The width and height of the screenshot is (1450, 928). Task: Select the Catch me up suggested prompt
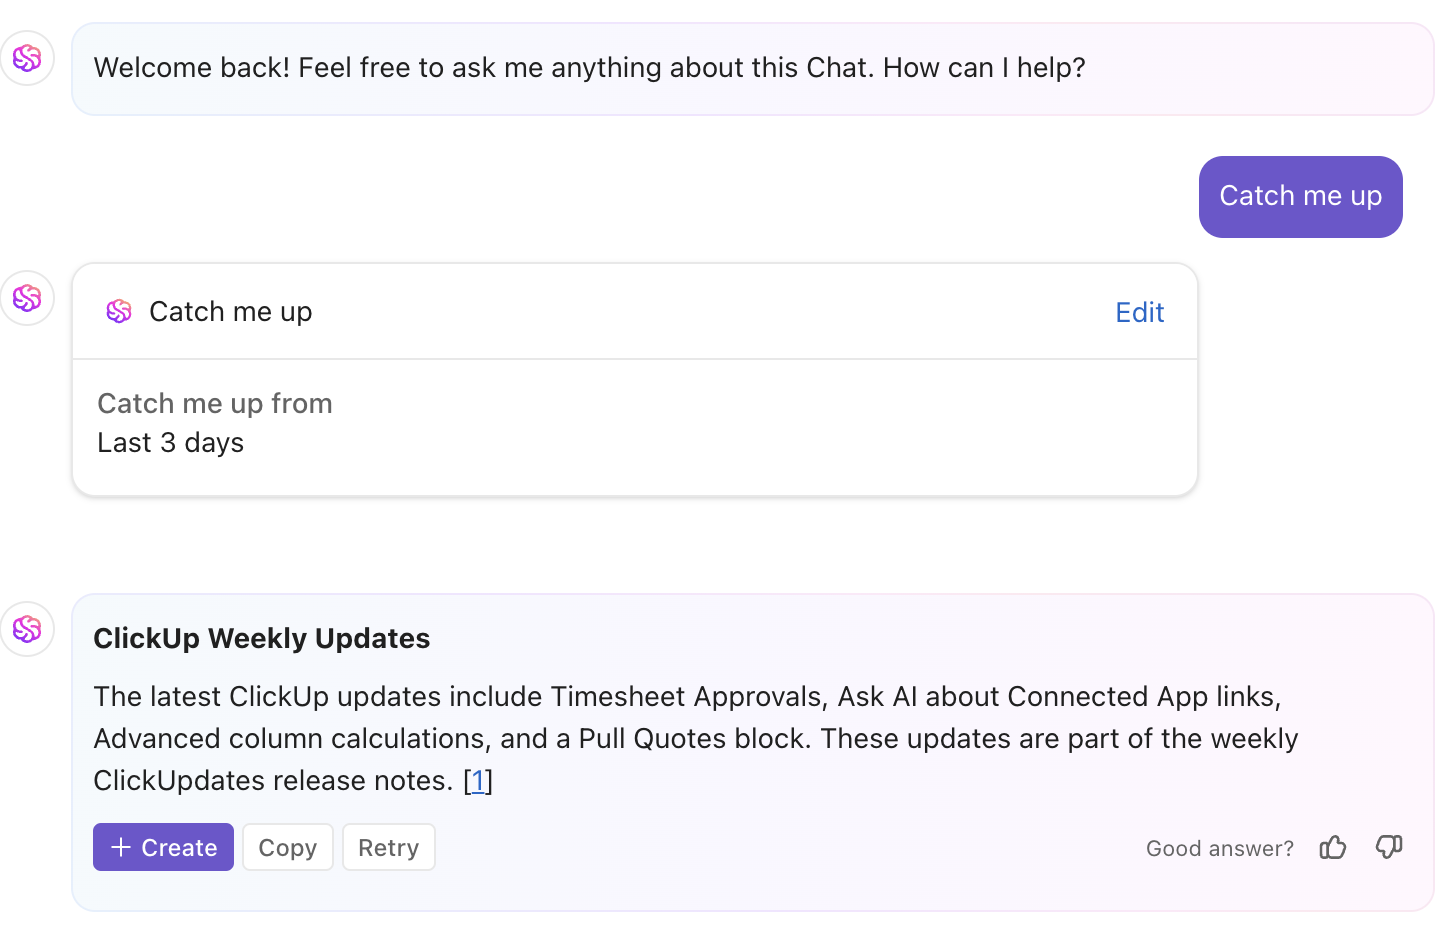click(1300, 196)
